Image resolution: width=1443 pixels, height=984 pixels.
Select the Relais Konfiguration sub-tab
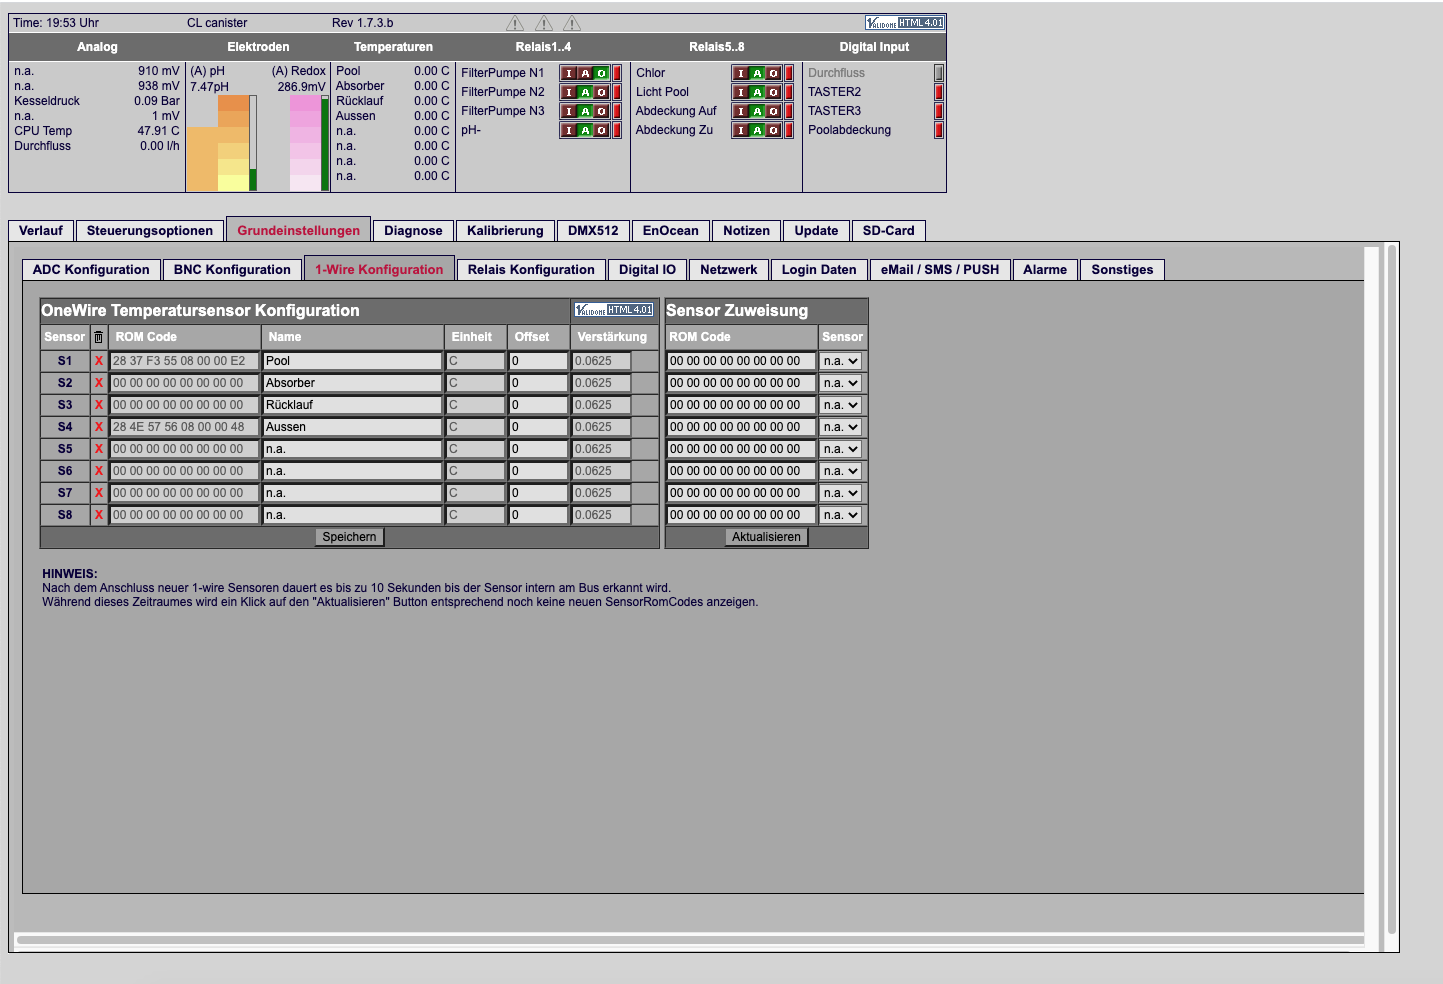531,270
